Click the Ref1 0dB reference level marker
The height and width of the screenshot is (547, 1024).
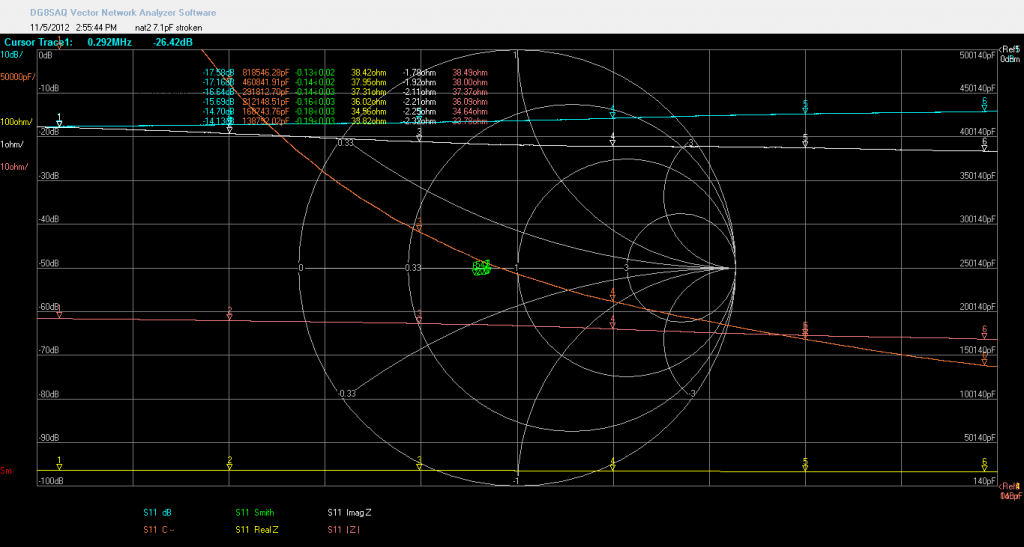[x=1009, y=55]
